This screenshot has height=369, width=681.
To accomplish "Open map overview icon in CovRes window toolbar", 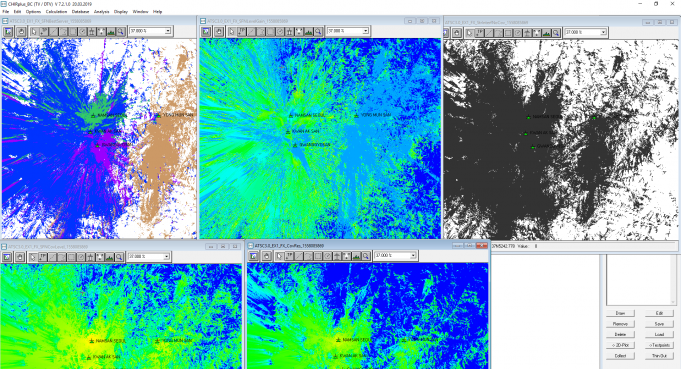I will pyautogui.click(x=254, y=256).
